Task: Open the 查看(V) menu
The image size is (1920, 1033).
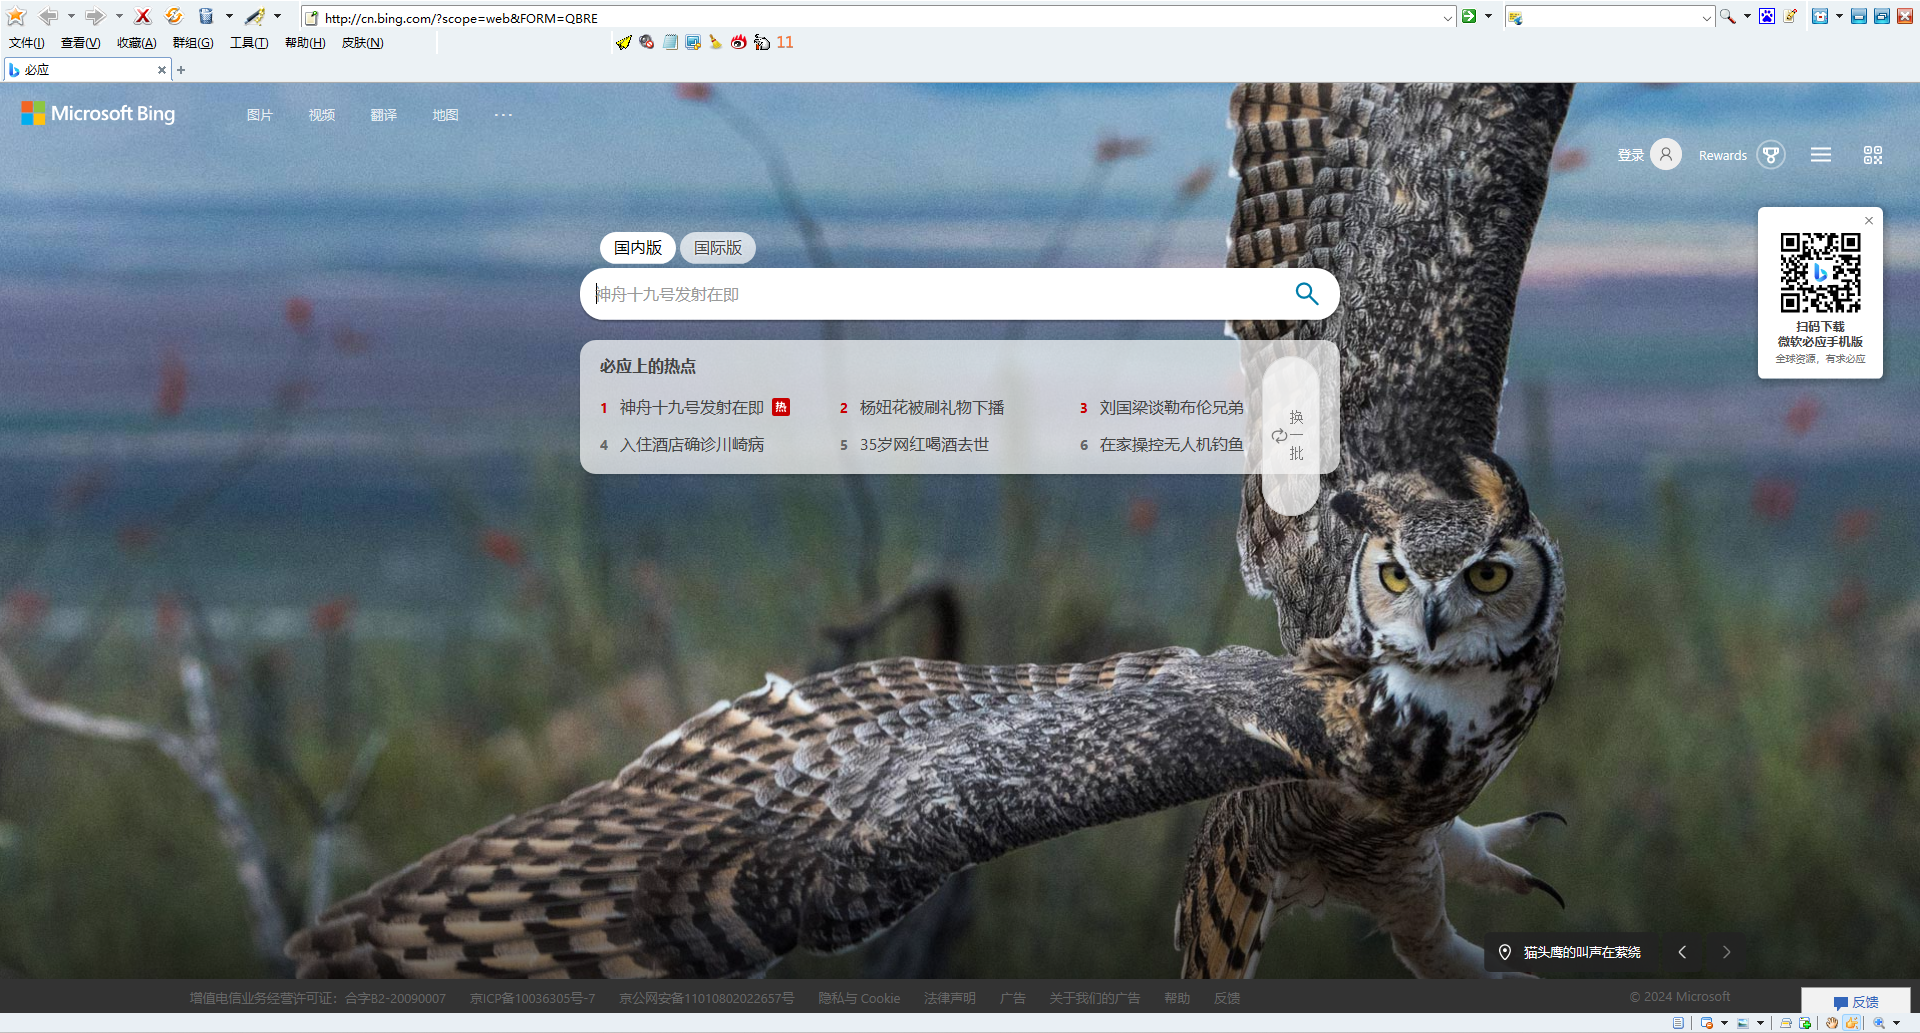Action: (x=80, y=43)
